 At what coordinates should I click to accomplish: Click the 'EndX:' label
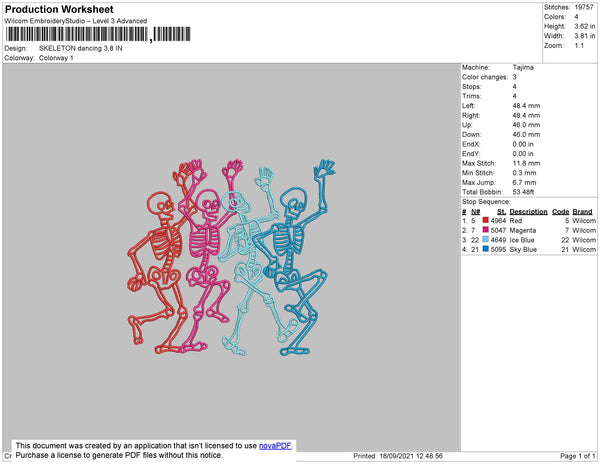471,144
